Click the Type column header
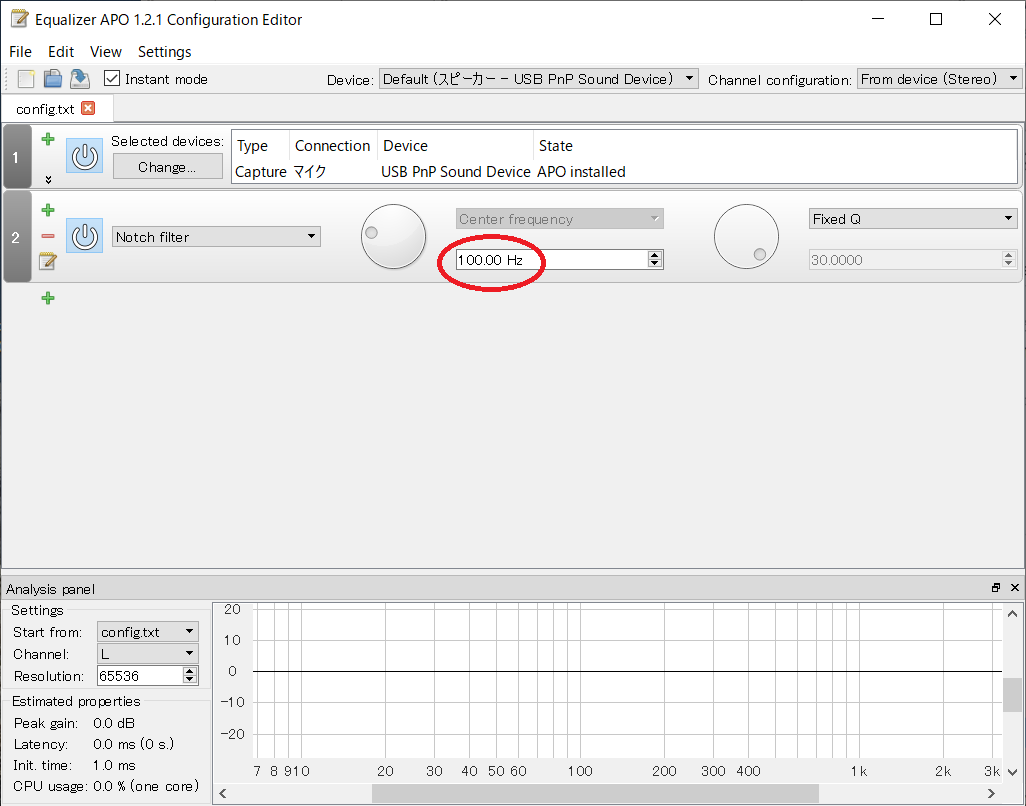The image size is (1026, 806). pos(260,146)
